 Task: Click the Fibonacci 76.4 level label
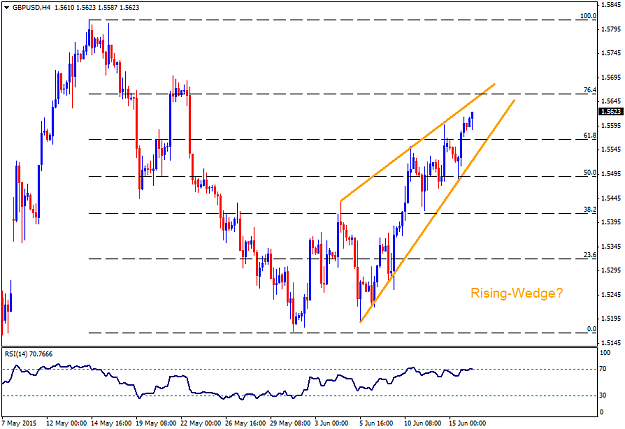[x=590, y=91]
